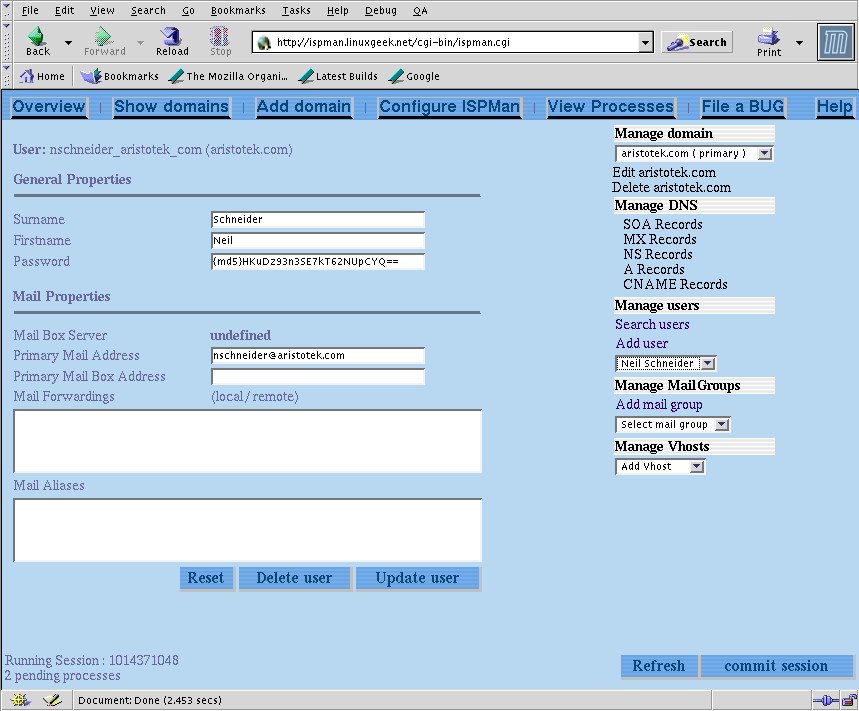The width and height of the screenshot is (859, 711).
Task: Expand the Back button history dropdown
Action: (68, 42)
